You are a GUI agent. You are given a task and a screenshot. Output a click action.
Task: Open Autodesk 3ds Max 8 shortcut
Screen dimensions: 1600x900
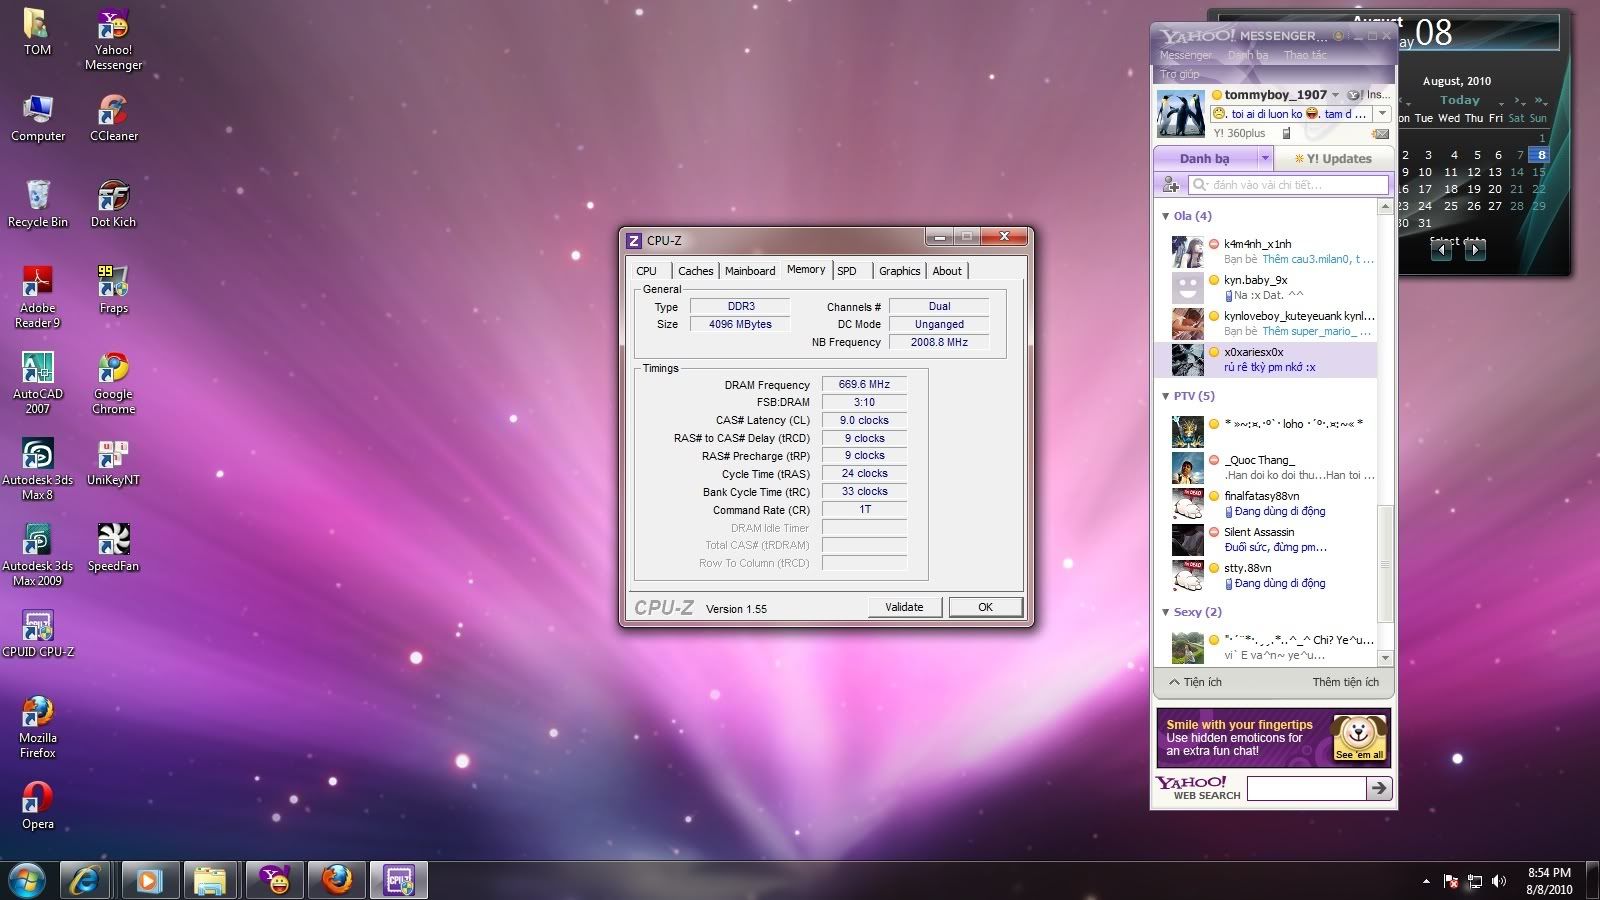point(37,469)
